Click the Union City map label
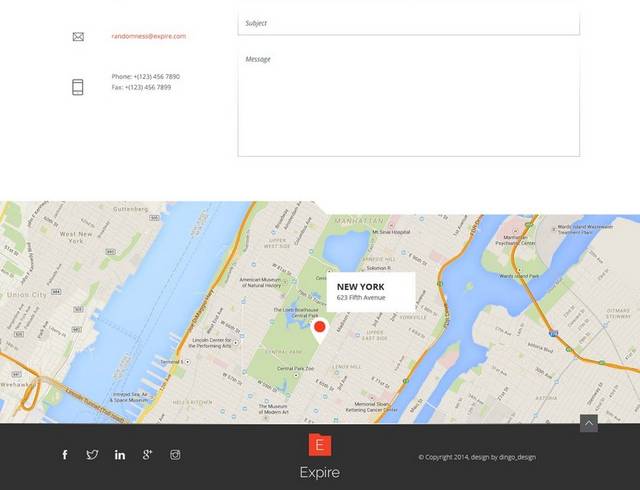640x490 pixels. click(x=27, y=295)
